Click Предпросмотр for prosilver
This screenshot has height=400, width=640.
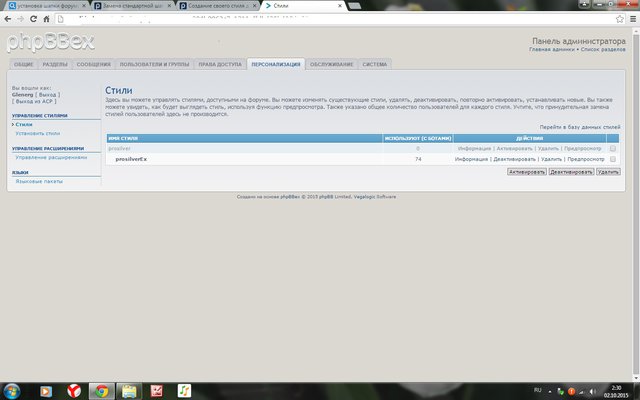click(583, 149)
